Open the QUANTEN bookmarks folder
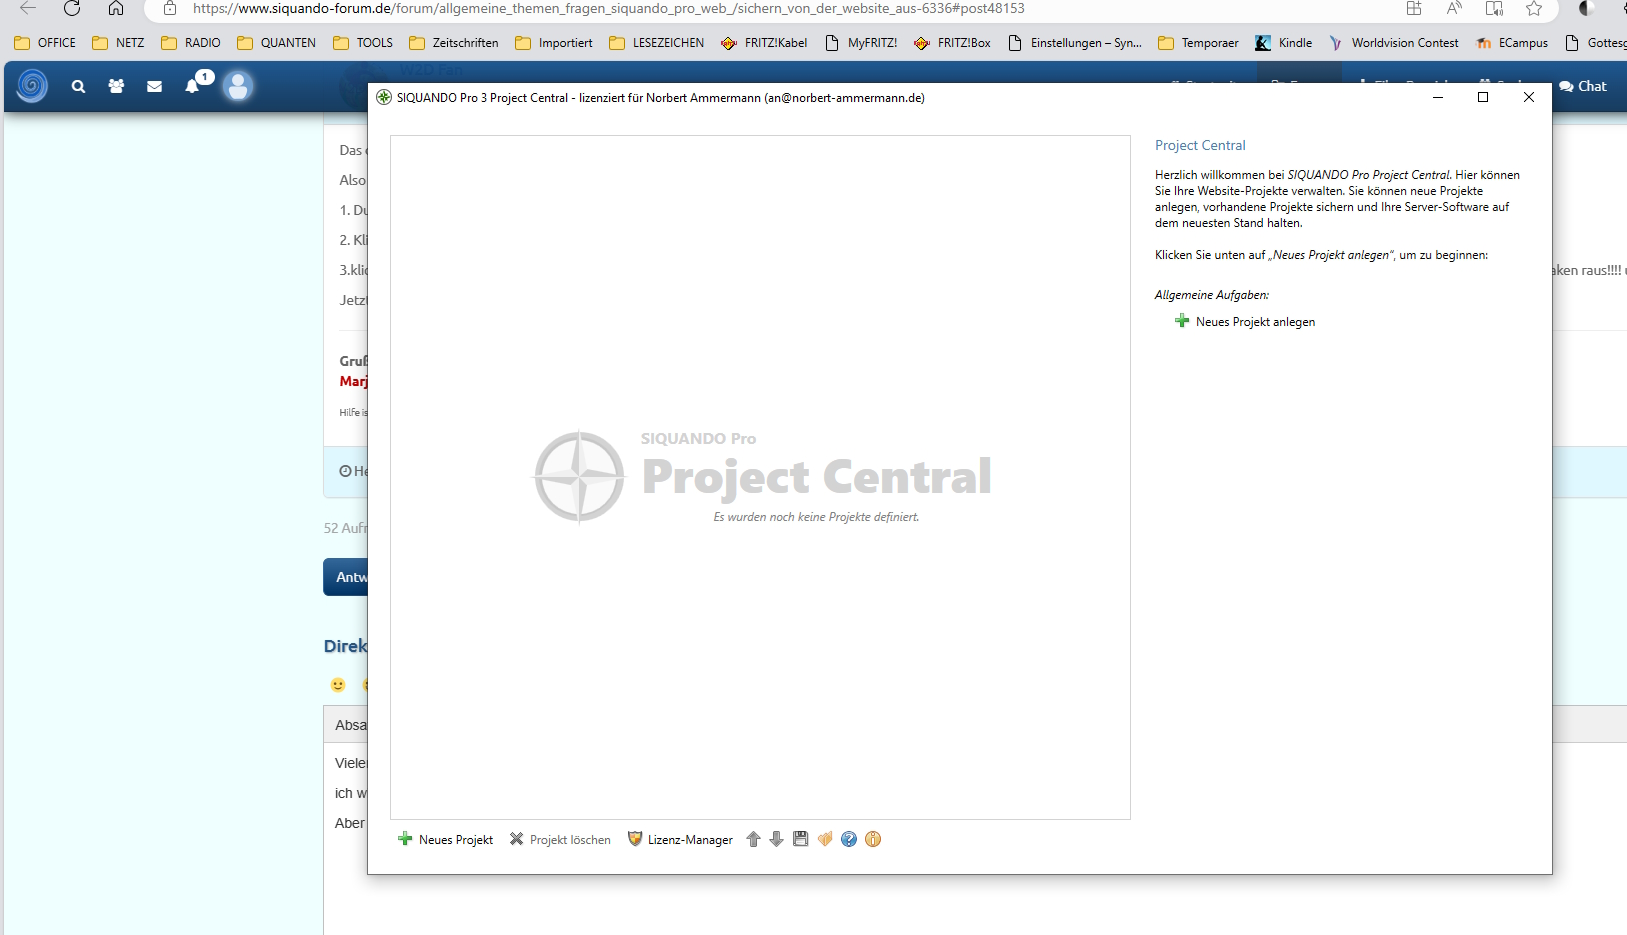Image resolution: width=1627 pixels, height=935 pixels. pos(277,43)
